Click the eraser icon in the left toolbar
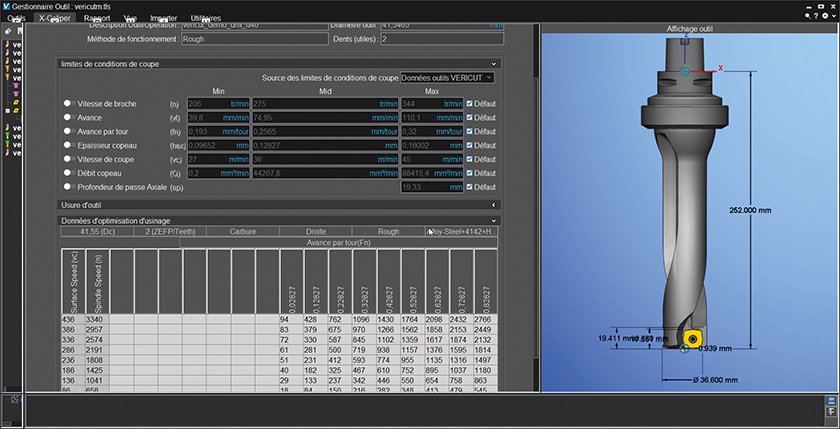Viewport: 840px width, 429px height. click(x=8, y=31)
